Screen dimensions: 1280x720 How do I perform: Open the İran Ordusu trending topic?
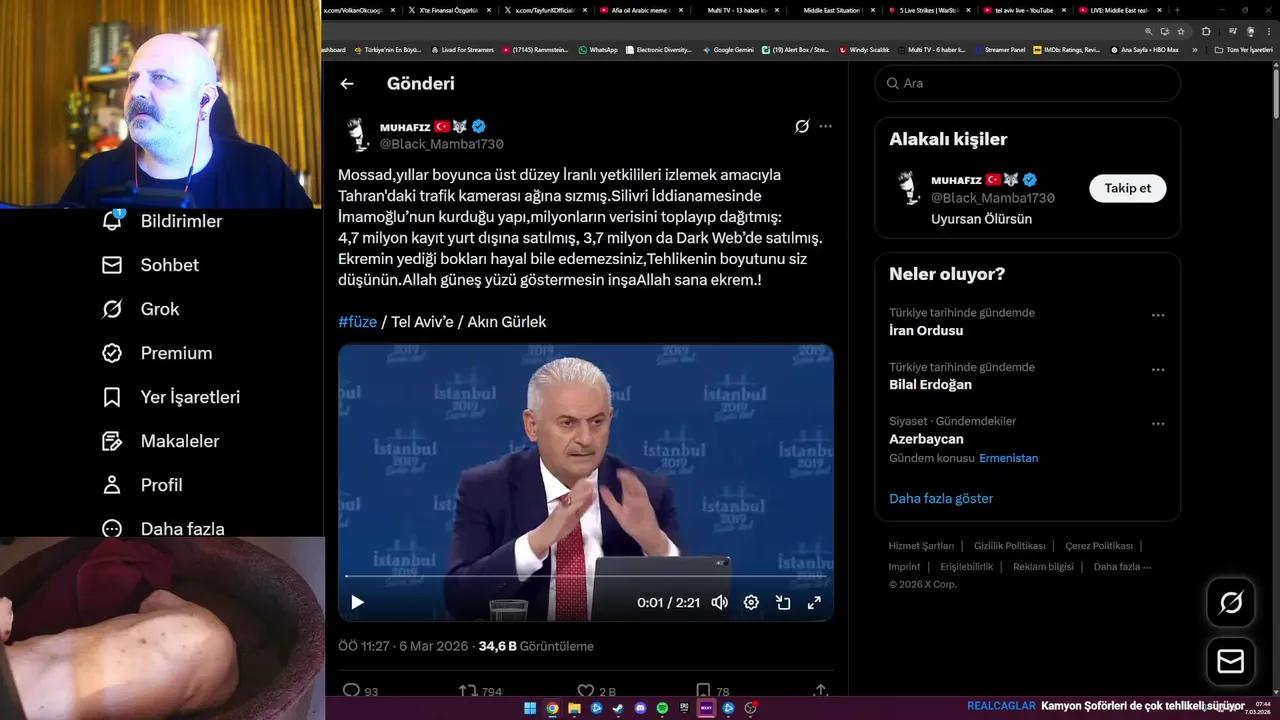(x=926, y=330)
